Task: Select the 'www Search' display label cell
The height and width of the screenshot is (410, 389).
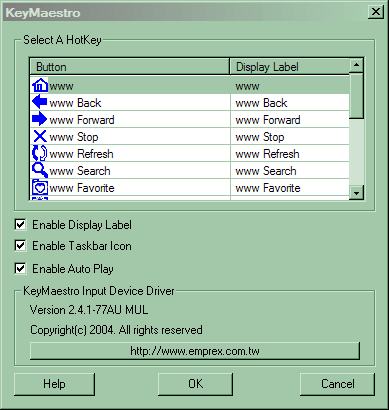Action: pos(290,171)
